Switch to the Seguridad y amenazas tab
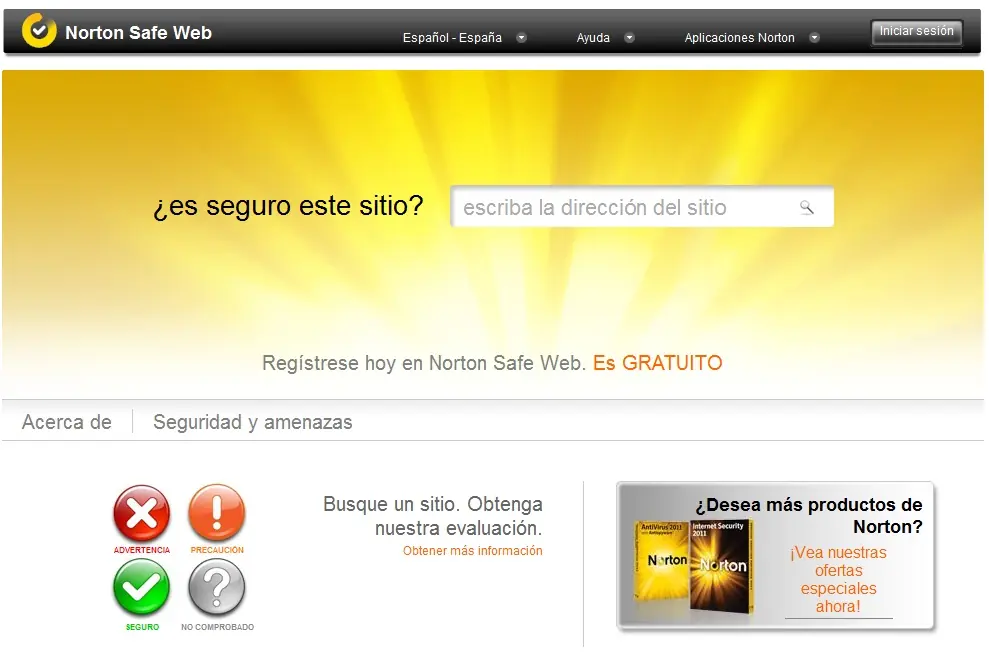The height and width of the screenshot is (662, 989). coord(253,422)
